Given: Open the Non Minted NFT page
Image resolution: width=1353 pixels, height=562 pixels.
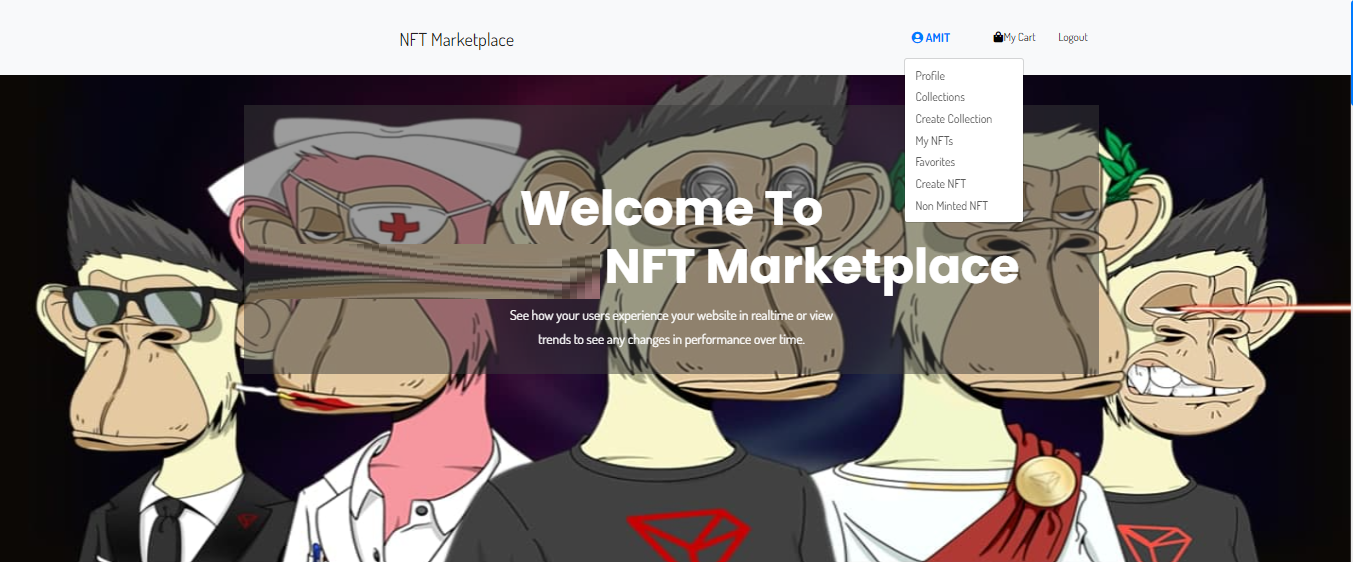Looking at the screenshot, I should click(x=951, y=206).
